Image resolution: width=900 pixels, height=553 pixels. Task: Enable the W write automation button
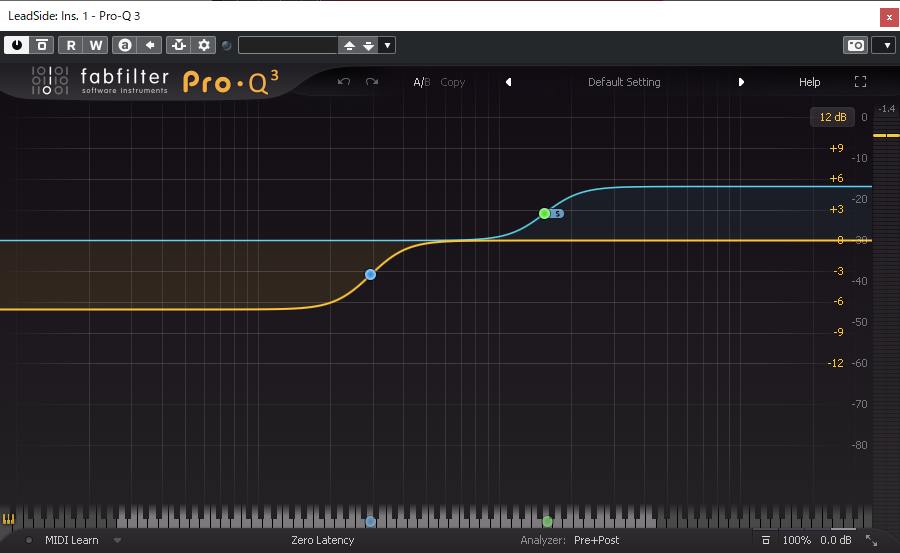[x=96, y=45]
